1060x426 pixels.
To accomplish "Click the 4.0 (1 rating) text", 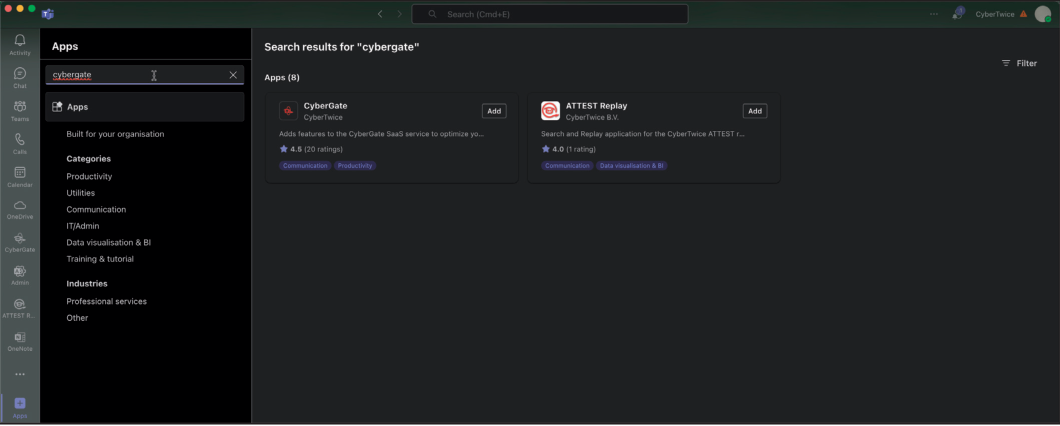I will (574, 149).
